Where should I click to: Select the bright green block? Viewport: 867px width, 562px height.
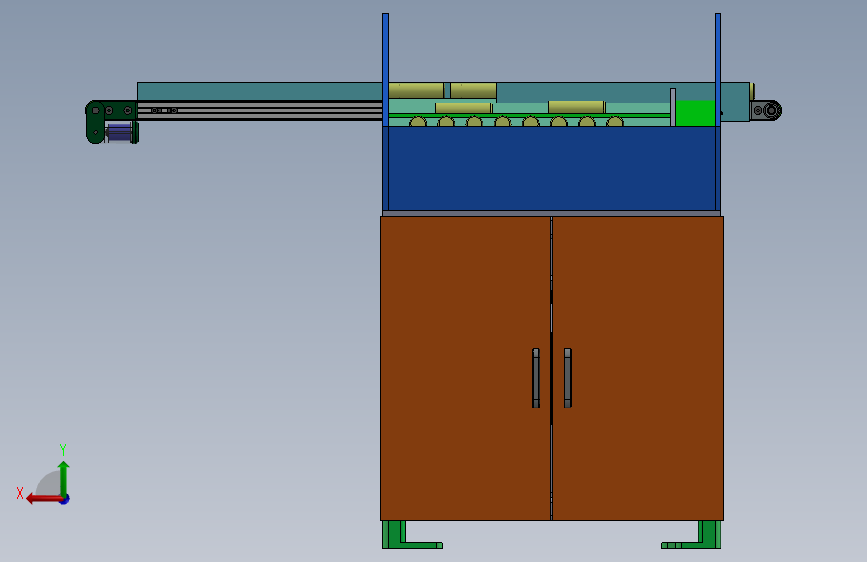tap(696, 113)
